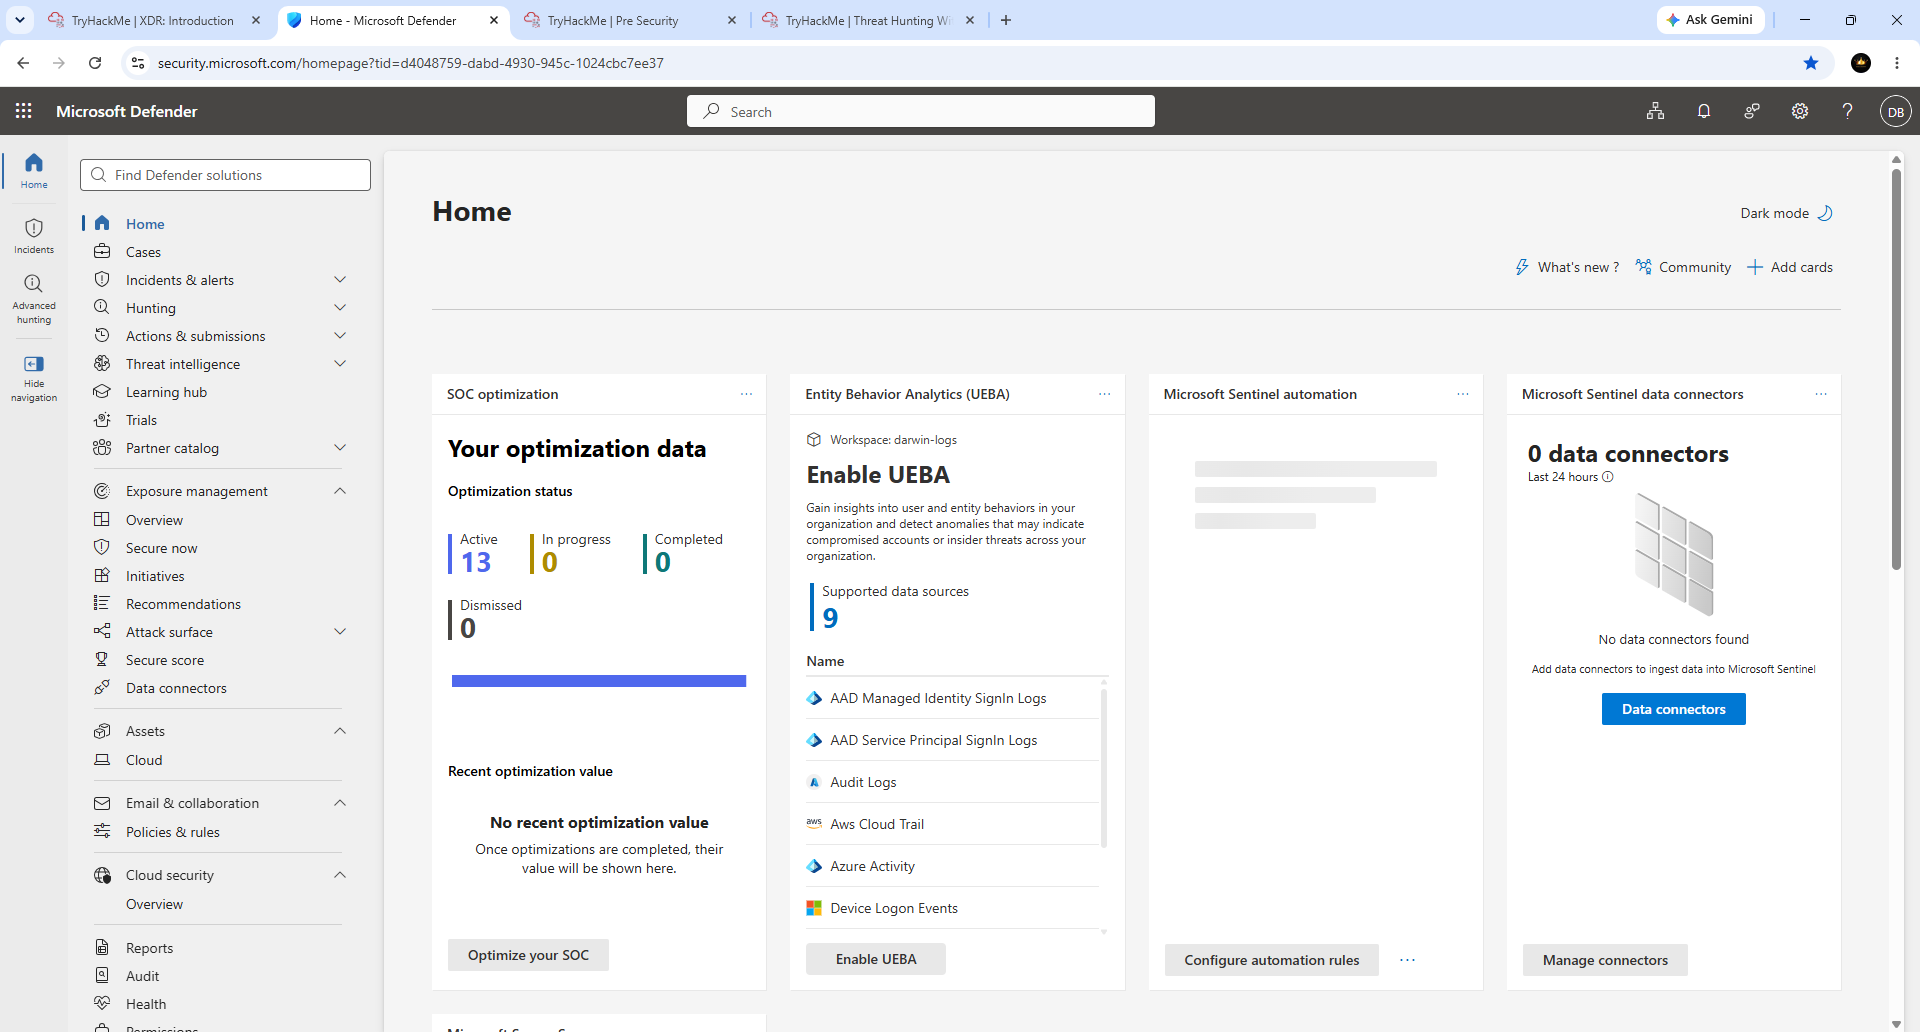Expand Attack surface section
The width and height of the screenshot is (1920, 1032).
(x=340, y=632)
